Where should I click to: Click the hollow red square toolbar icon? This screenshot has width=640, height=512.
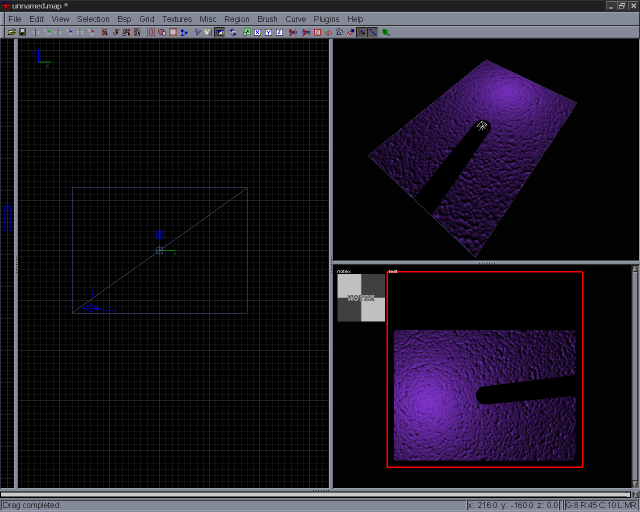pos(173,32)
